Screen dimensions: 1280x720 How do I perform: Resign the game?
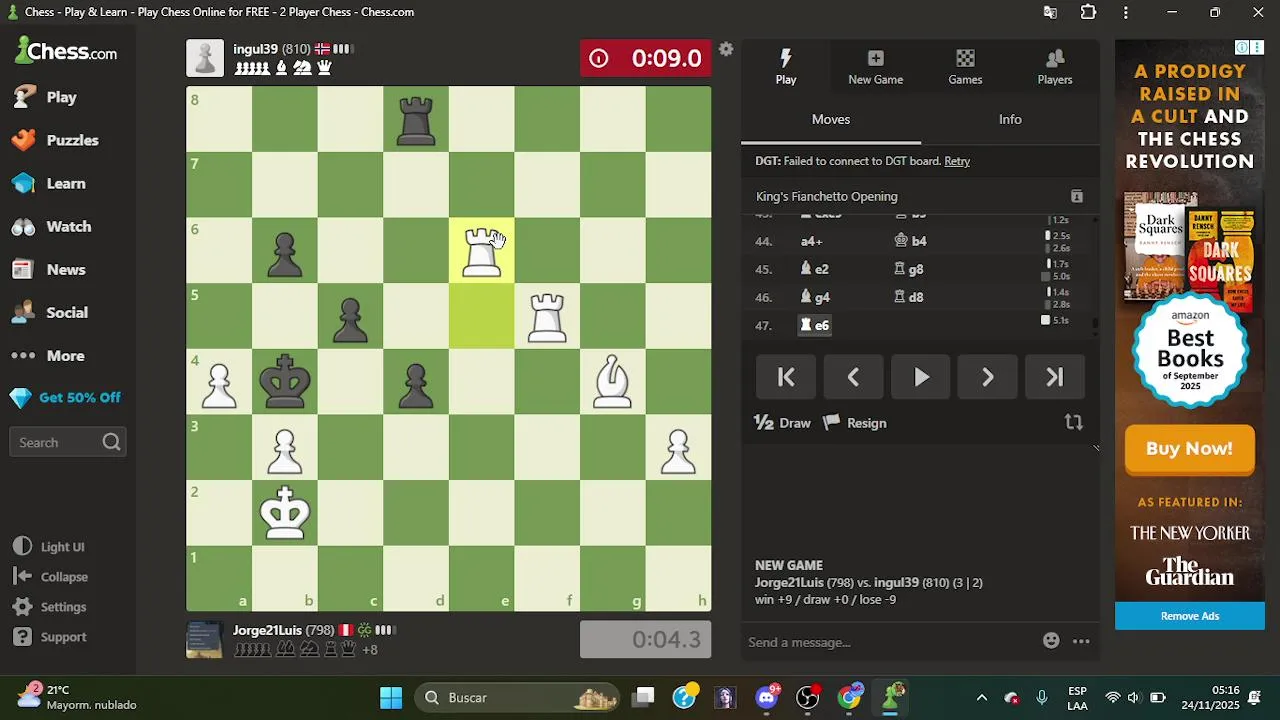(855, 423)
